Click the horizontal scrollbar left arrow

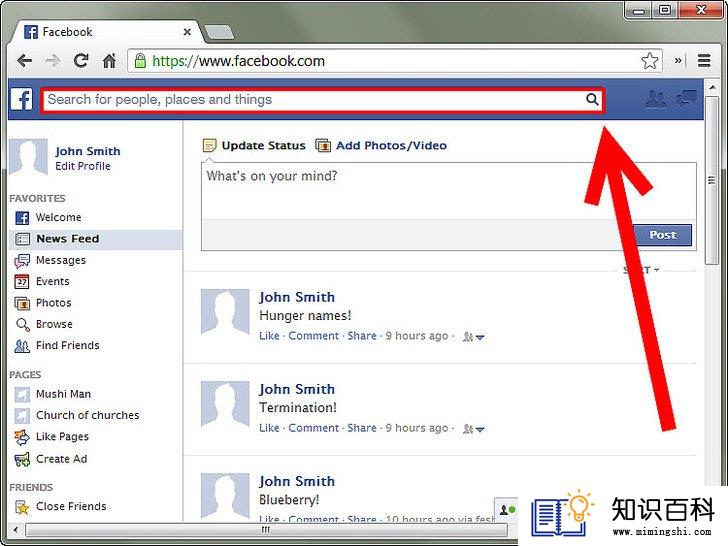[x=16, y=529]
